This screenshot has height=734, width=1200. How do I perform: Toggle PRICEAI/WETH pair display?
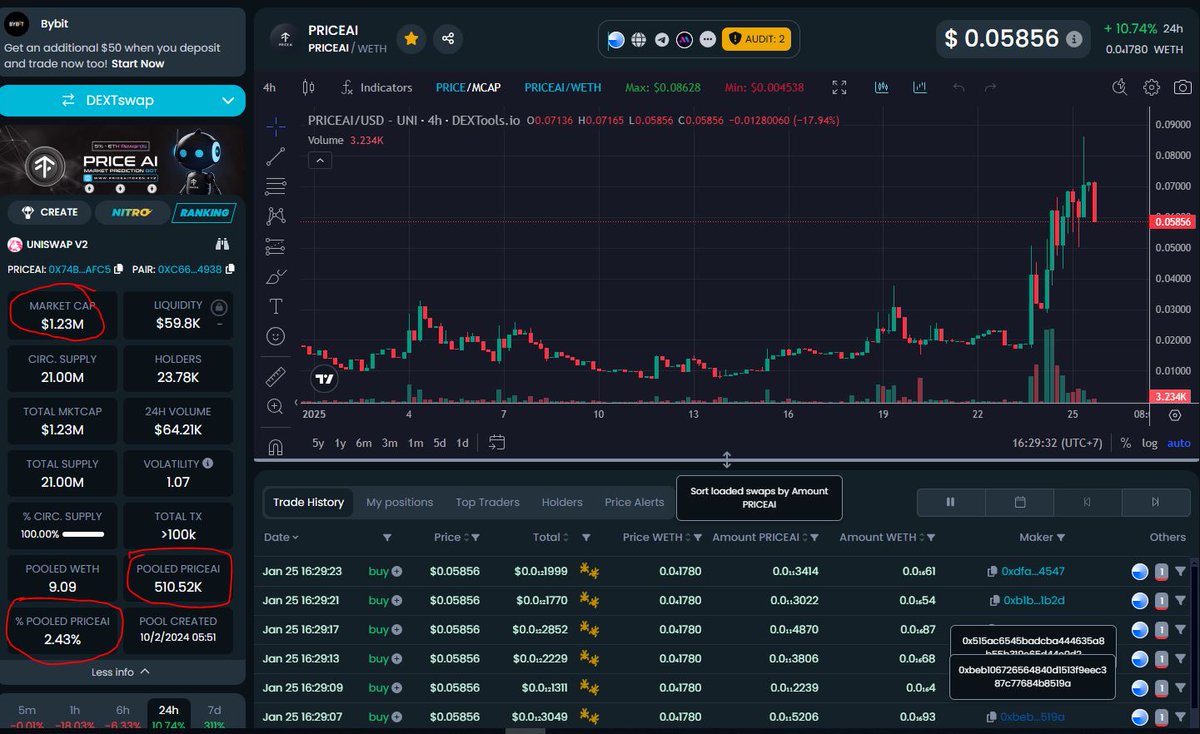click(563, 88)
